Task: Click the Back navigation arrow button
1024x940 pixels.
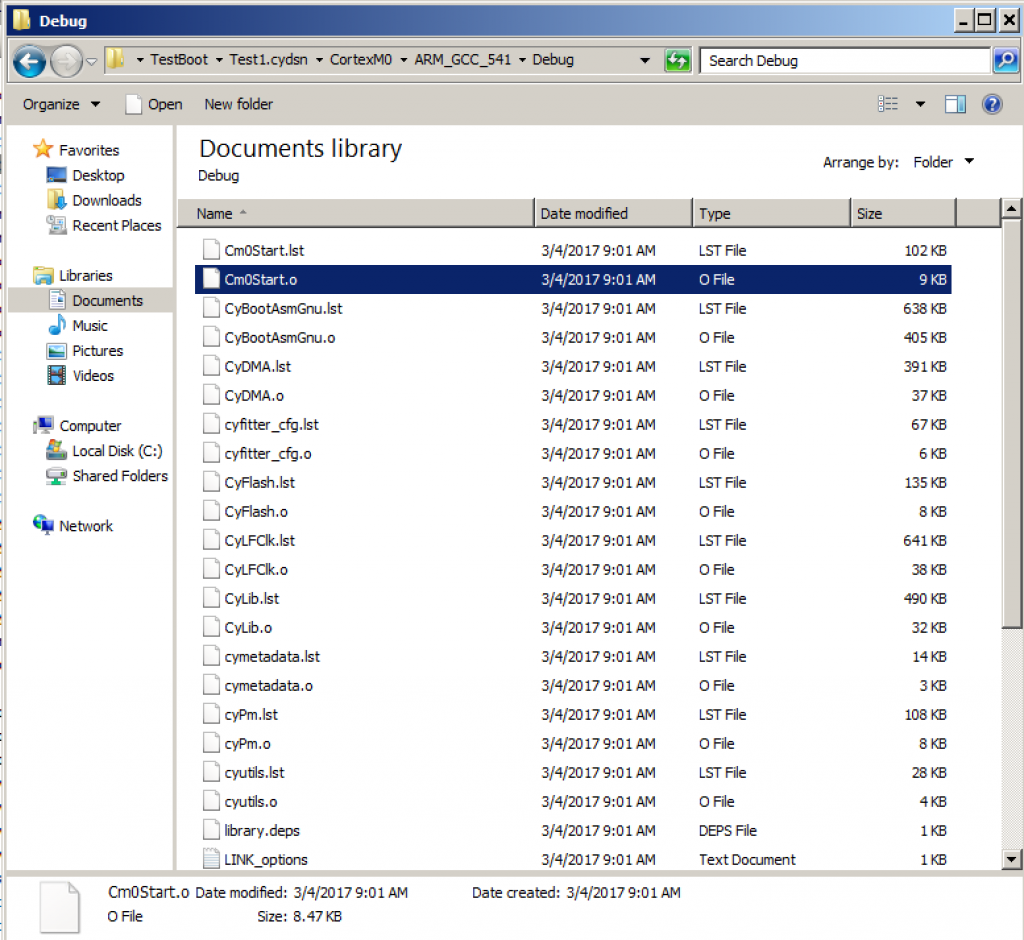Action: point(30,61)
